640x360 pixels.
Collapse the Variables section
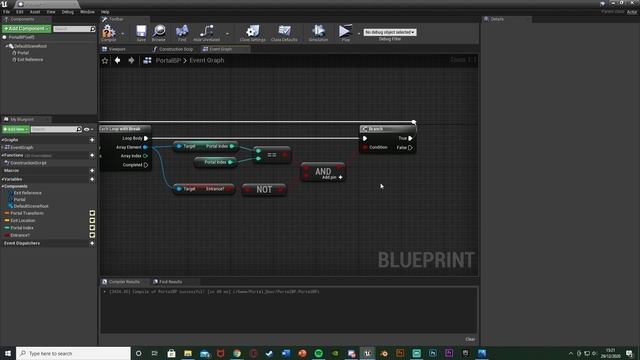3,179
